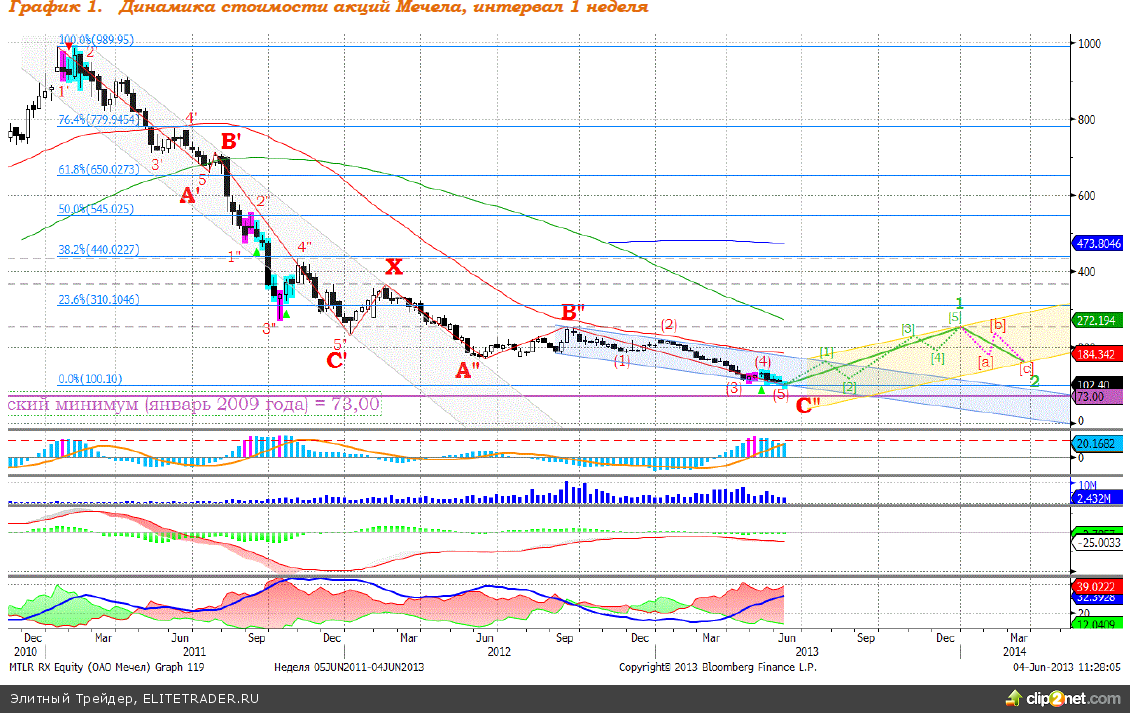
Task: Select the red 184.342 price tag
Action: pyautogui.click(x=1099, y=353)
